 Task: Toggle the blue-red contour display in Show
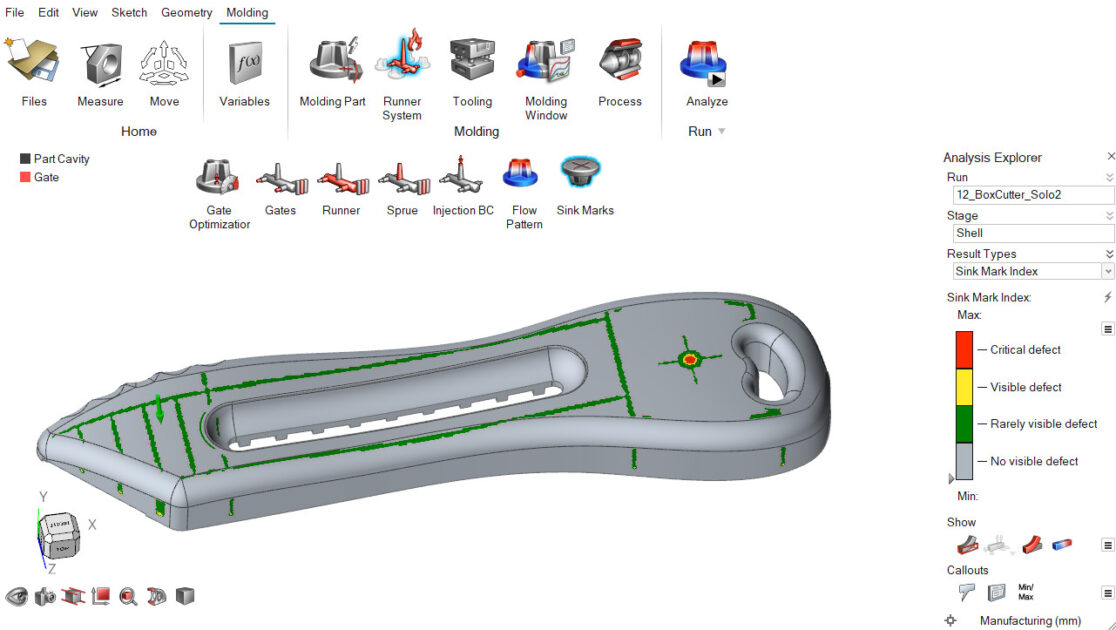(x=1062, y=545)
